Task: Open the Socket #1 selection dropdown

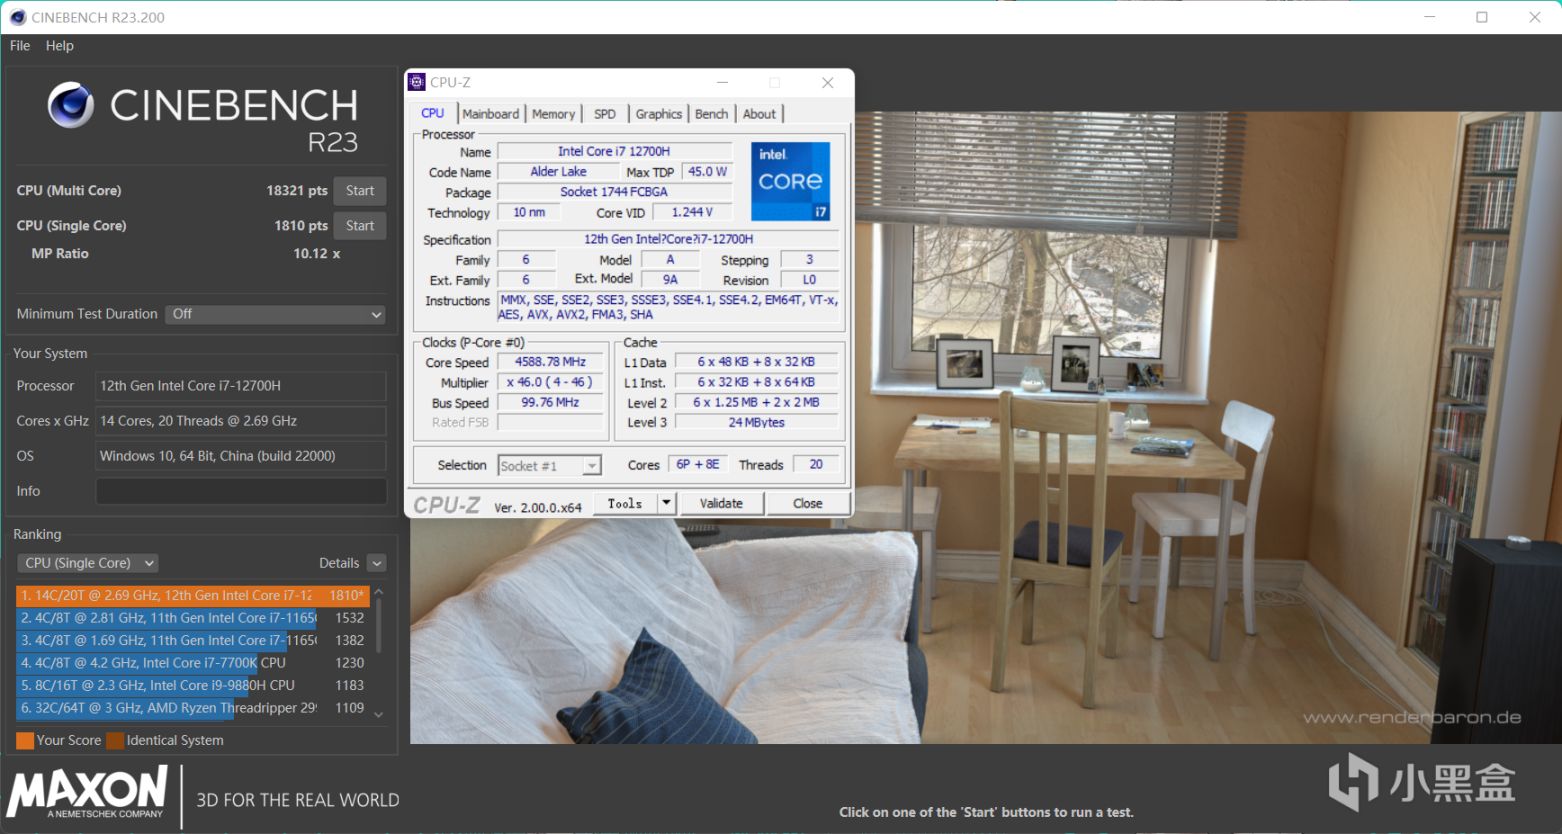Action: pos(550,466)
